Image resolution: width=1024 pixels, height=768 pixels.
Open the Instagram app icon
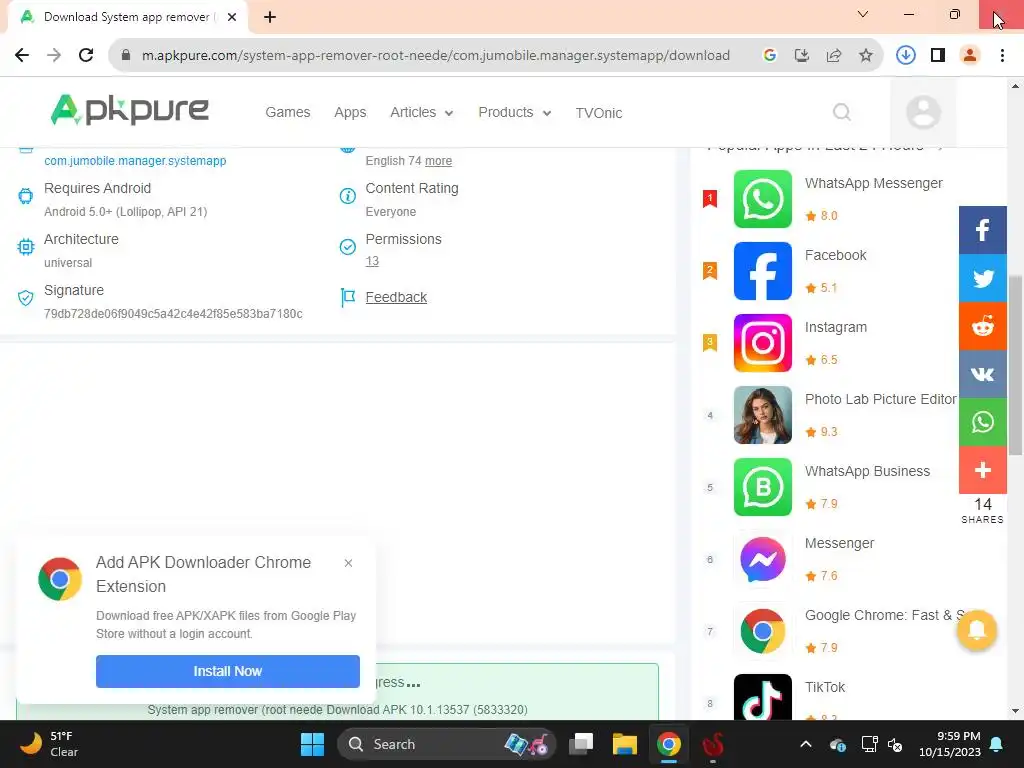[x=762, y=343]
